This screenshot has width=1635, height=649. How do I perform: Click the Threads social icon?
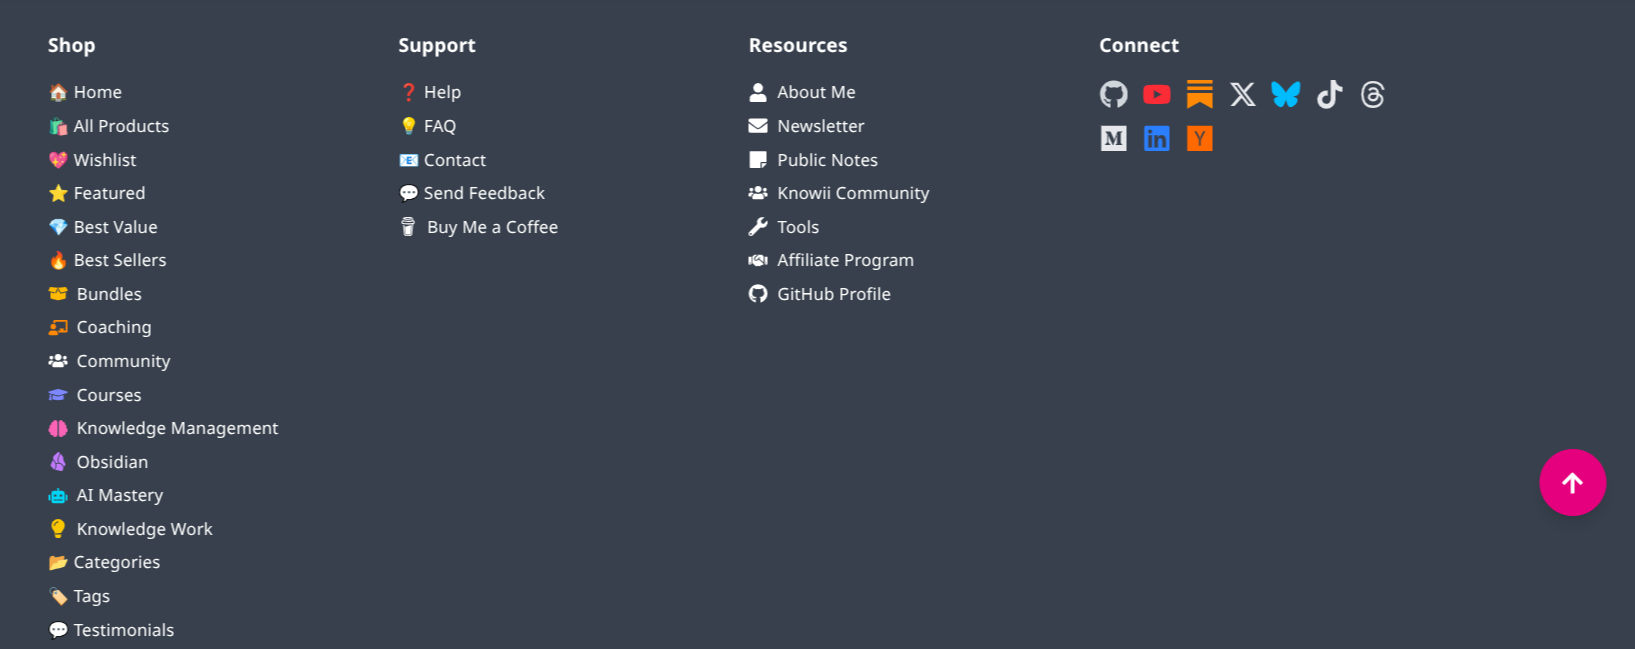pos(1372,94)
